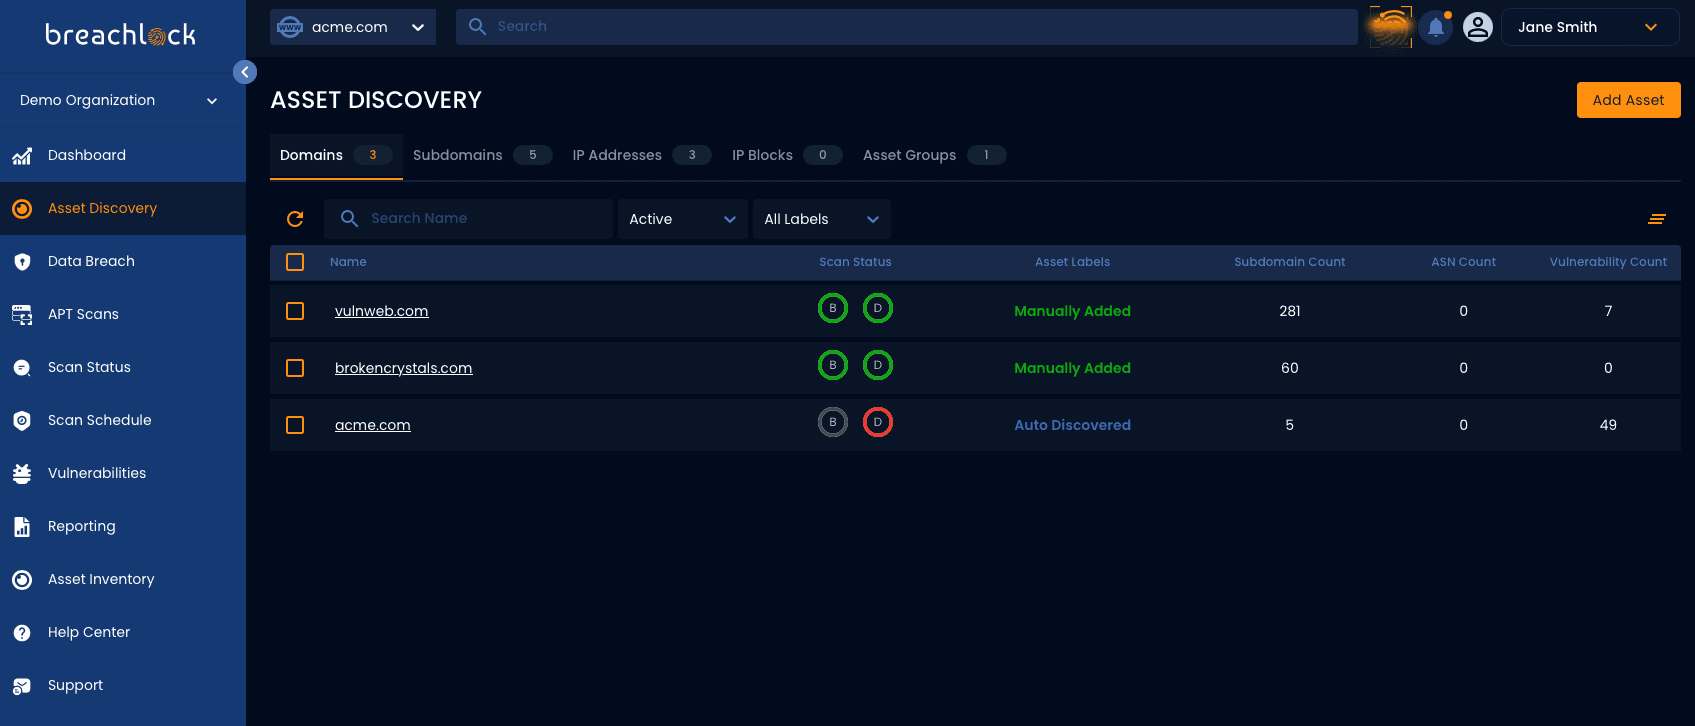The width and height of the screenshot is (1695, 726).
Task: Click the Help Center question mark icon
Action: (x=22, y=633)
